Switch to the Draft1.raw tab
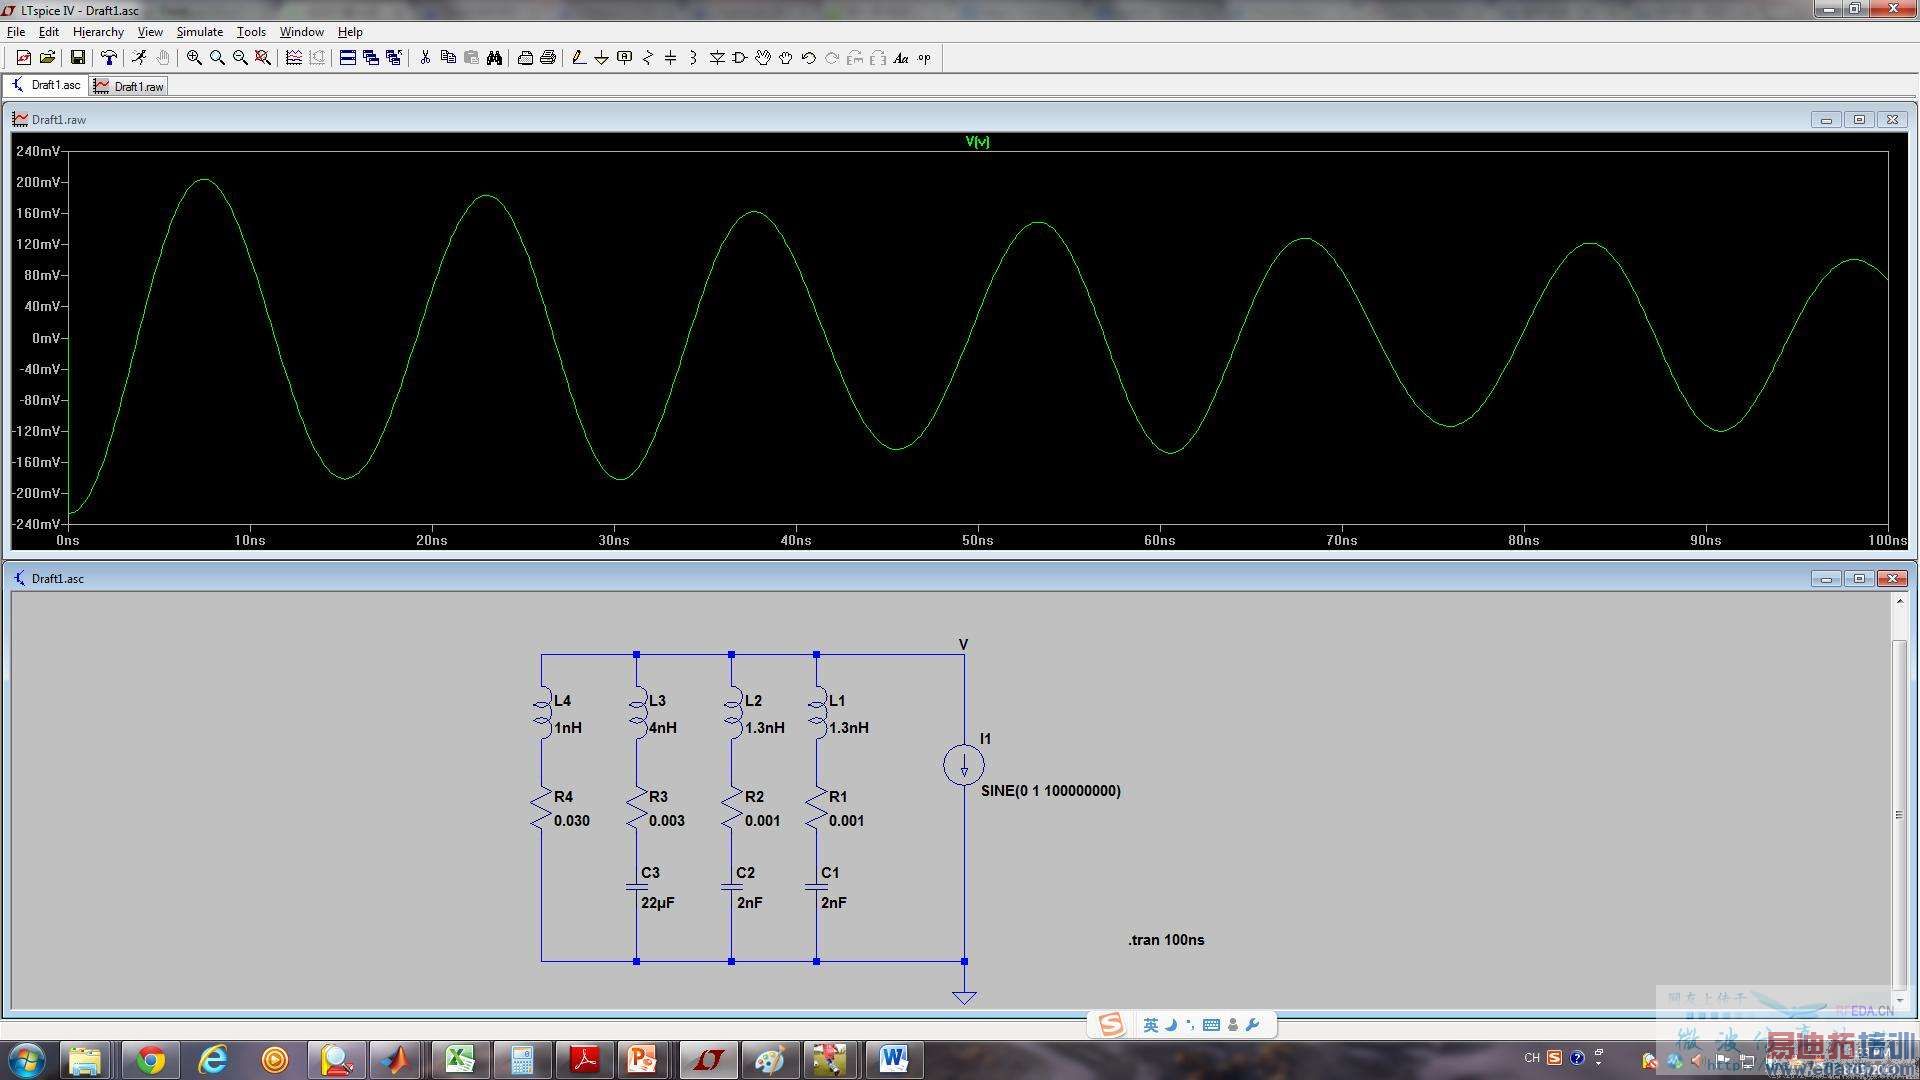1920x1080 pixels. click(129, 87)
